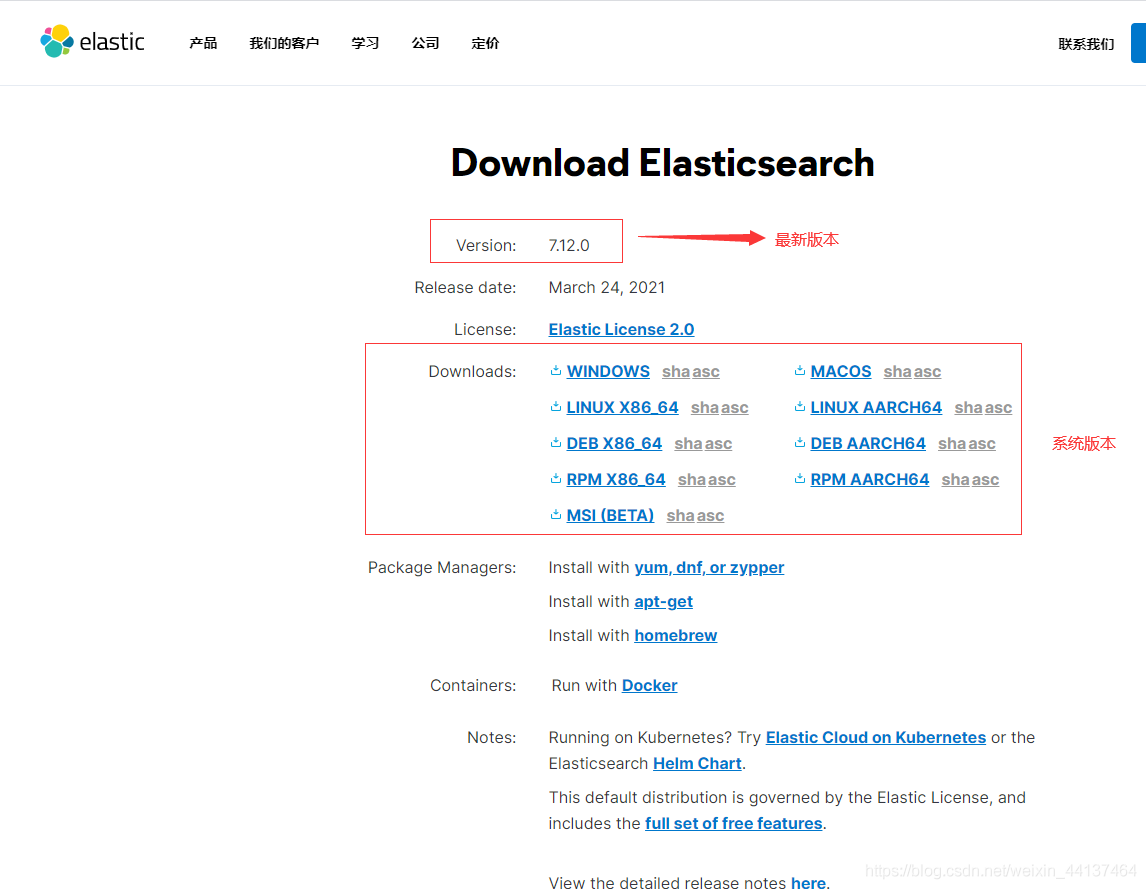Click the download icon beside MSI (BETA)
This screenshot has height=889, width=1146.
[555, 514]
